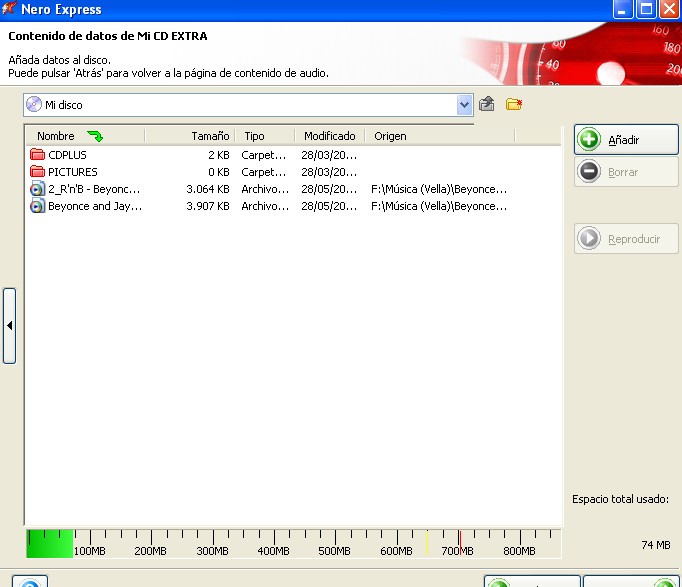Sort by Tamaño column header
The image size is (682, 587).
coord(190,136)
